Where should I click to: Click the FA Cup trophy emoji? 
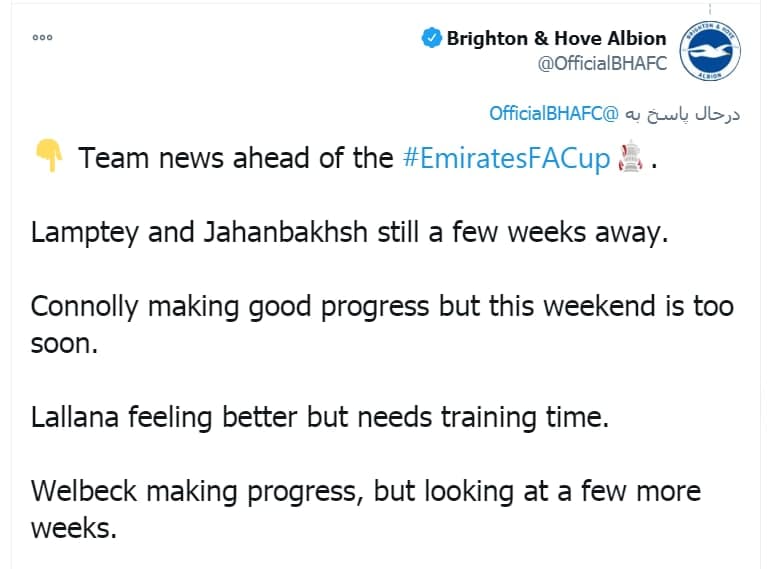[631, 157]
